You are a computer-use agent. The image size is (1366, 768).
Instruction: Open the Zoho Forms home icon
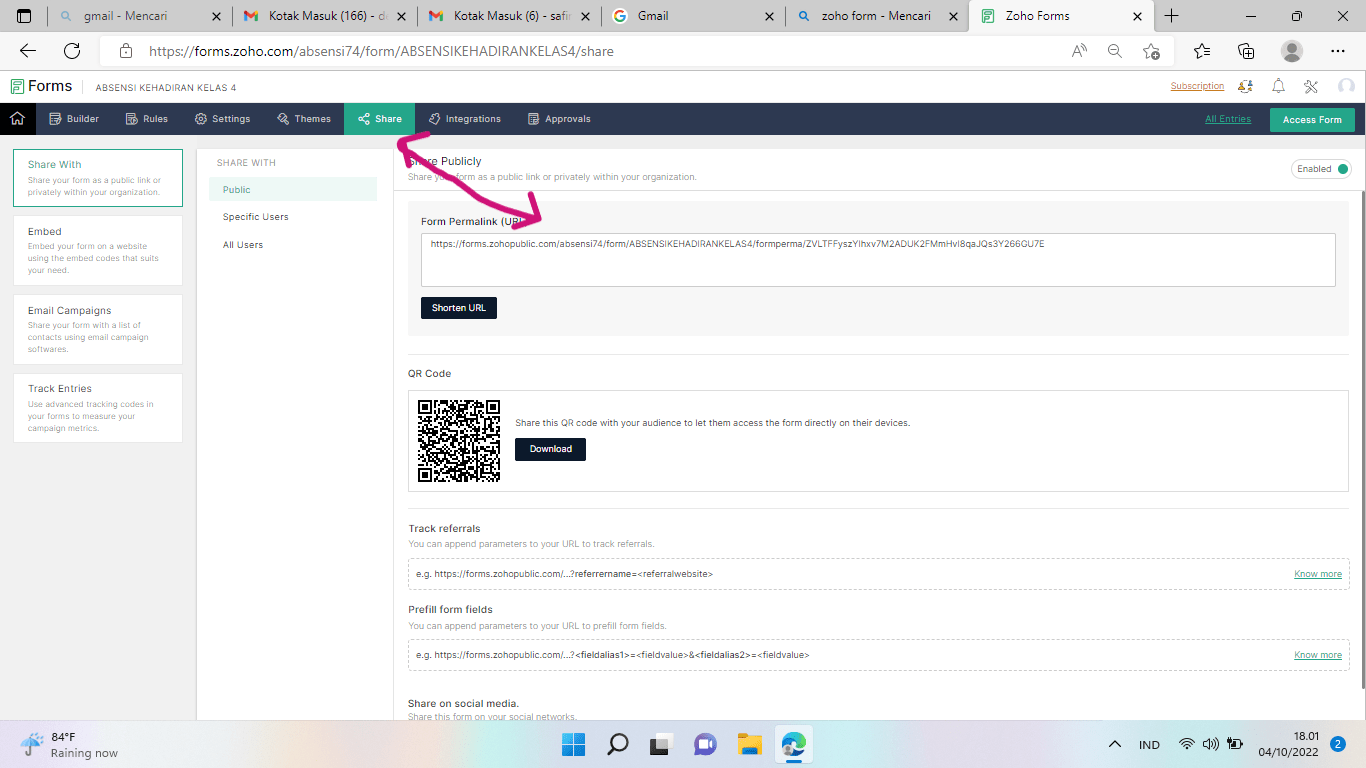click(x=17, y=118)
